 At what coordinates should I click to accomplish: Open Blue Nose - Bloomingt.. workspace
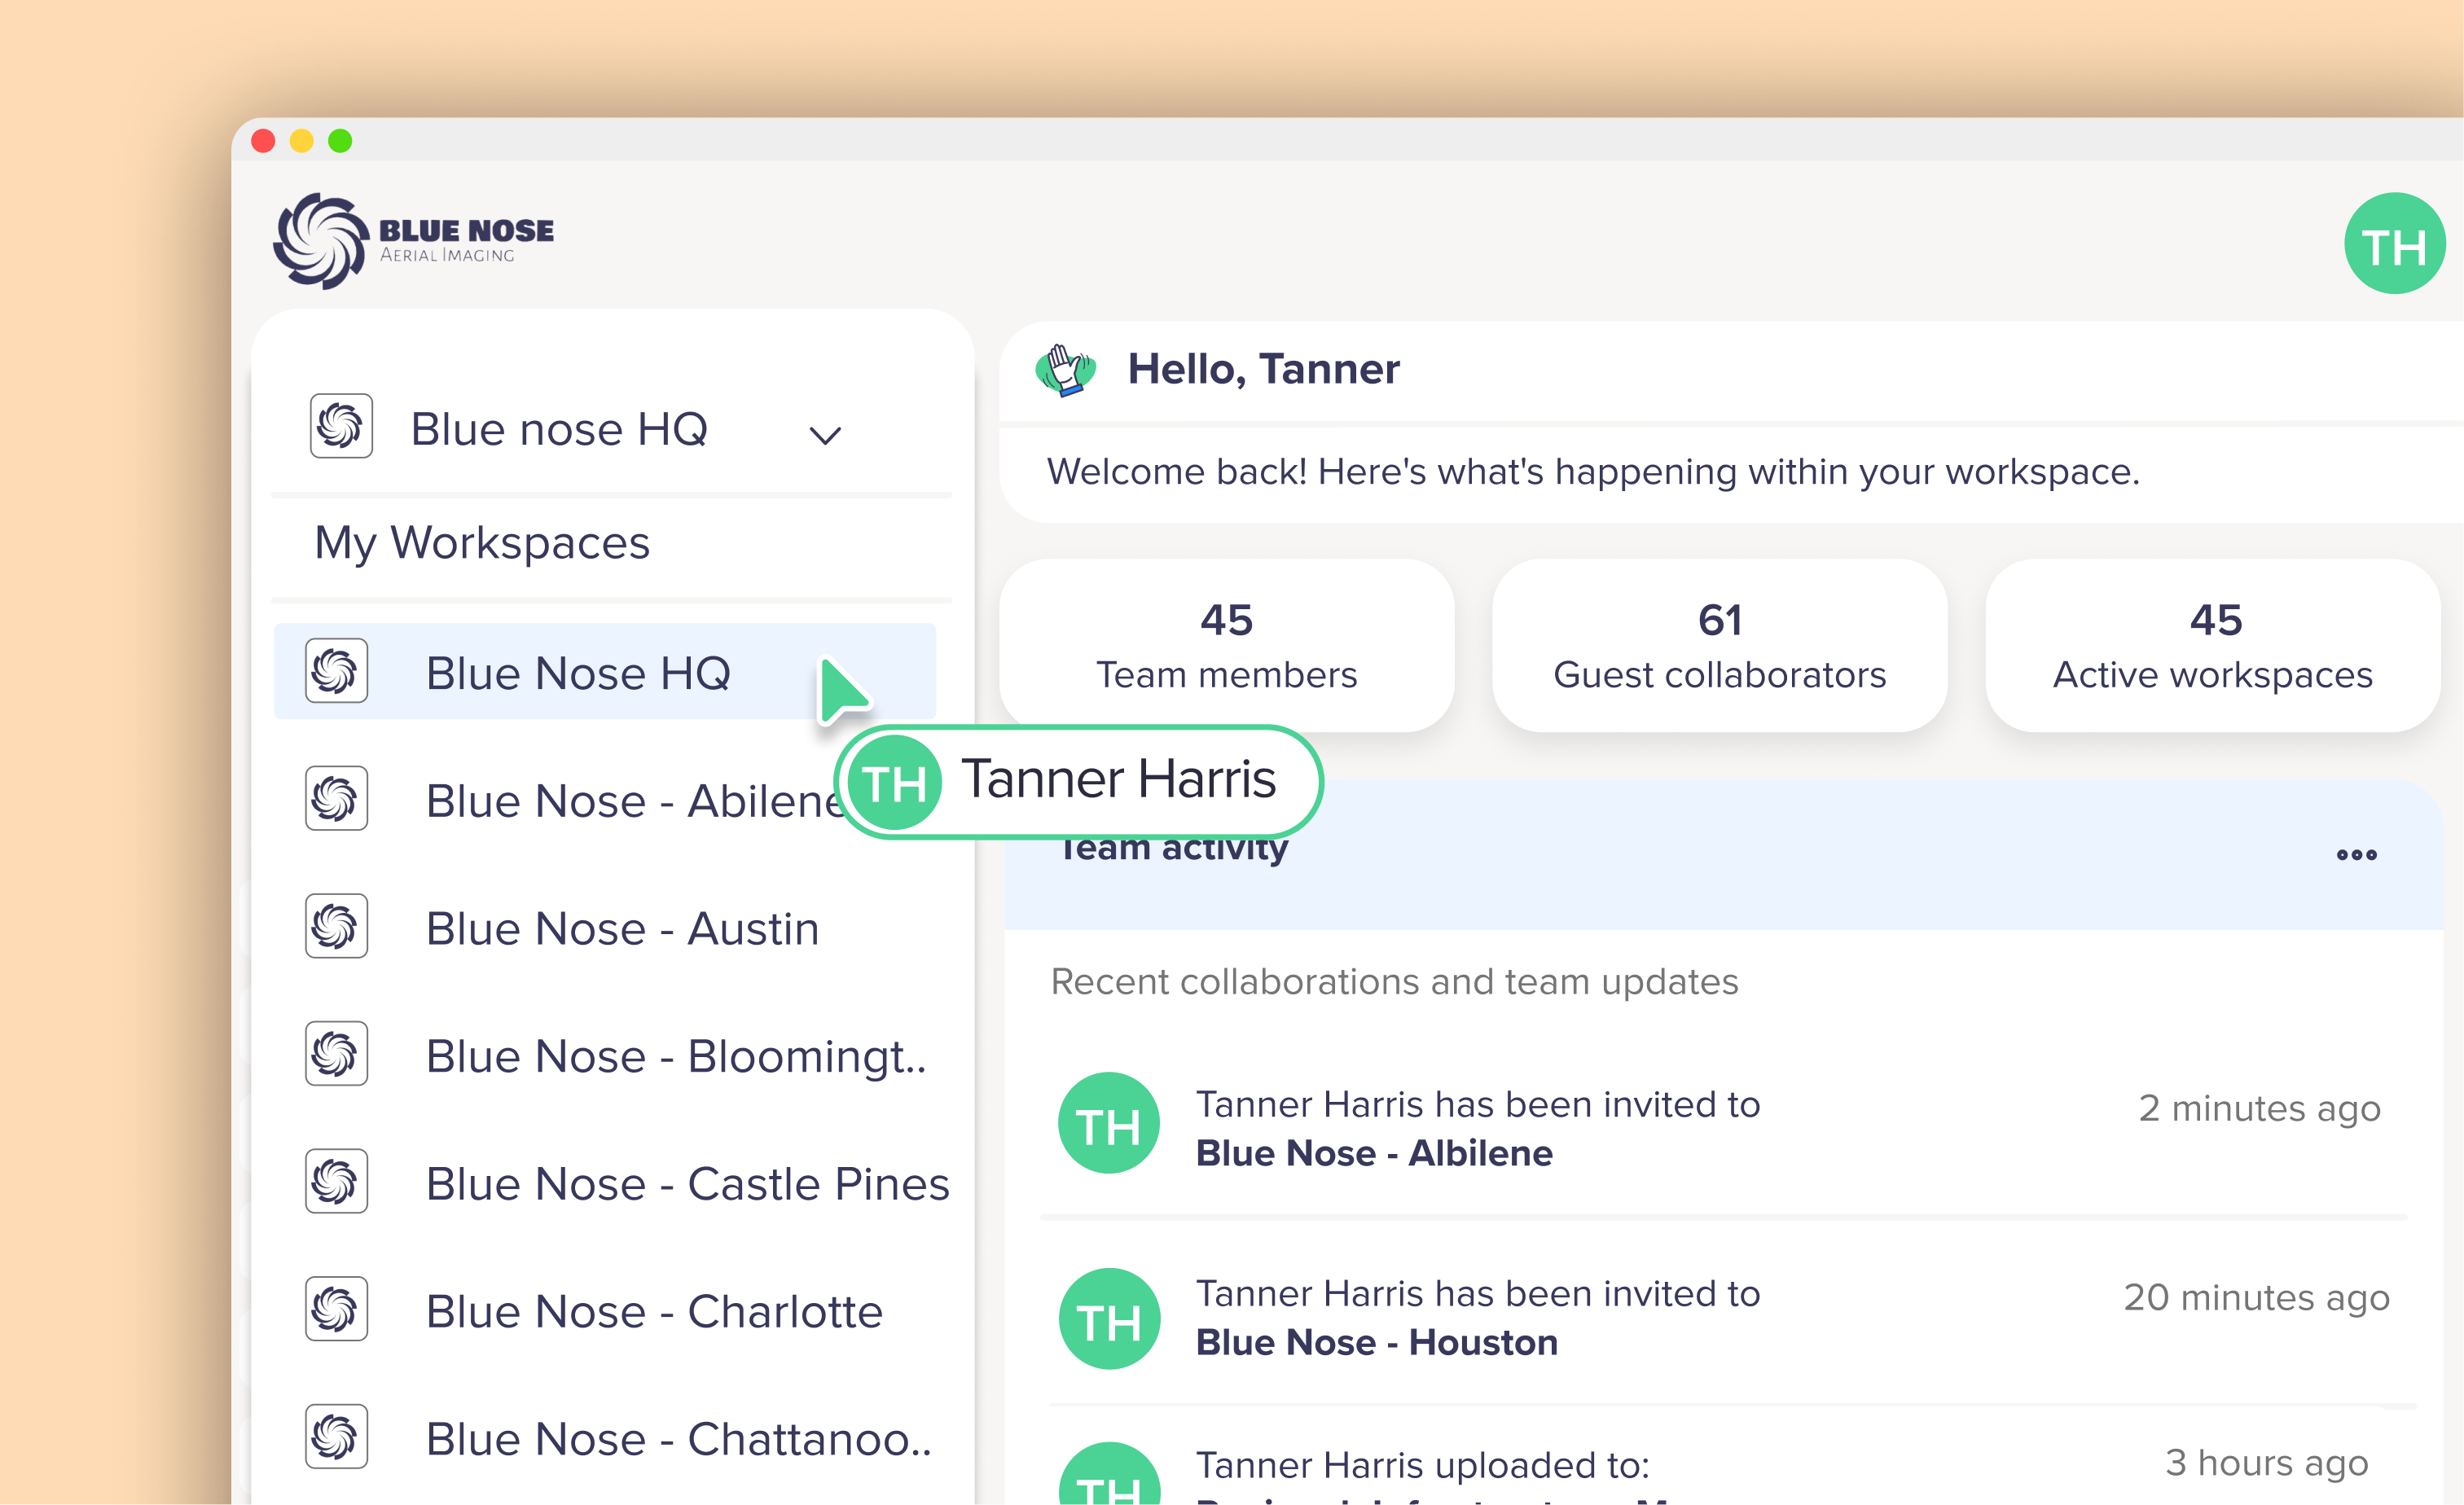pos(676,1056)
